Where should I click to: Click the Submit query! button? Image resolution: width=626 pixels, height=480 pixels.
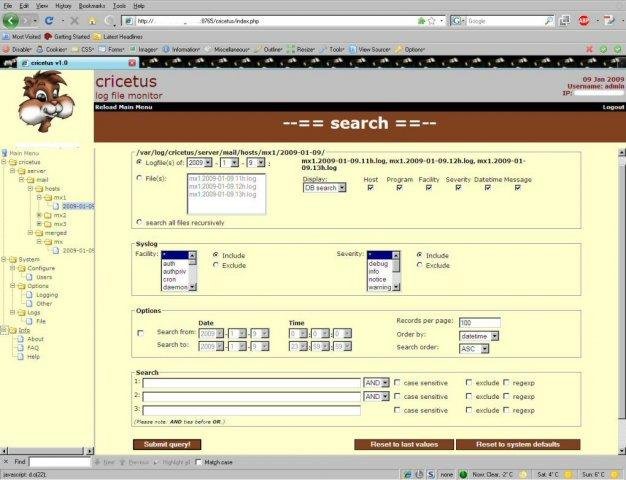[167, 444]
